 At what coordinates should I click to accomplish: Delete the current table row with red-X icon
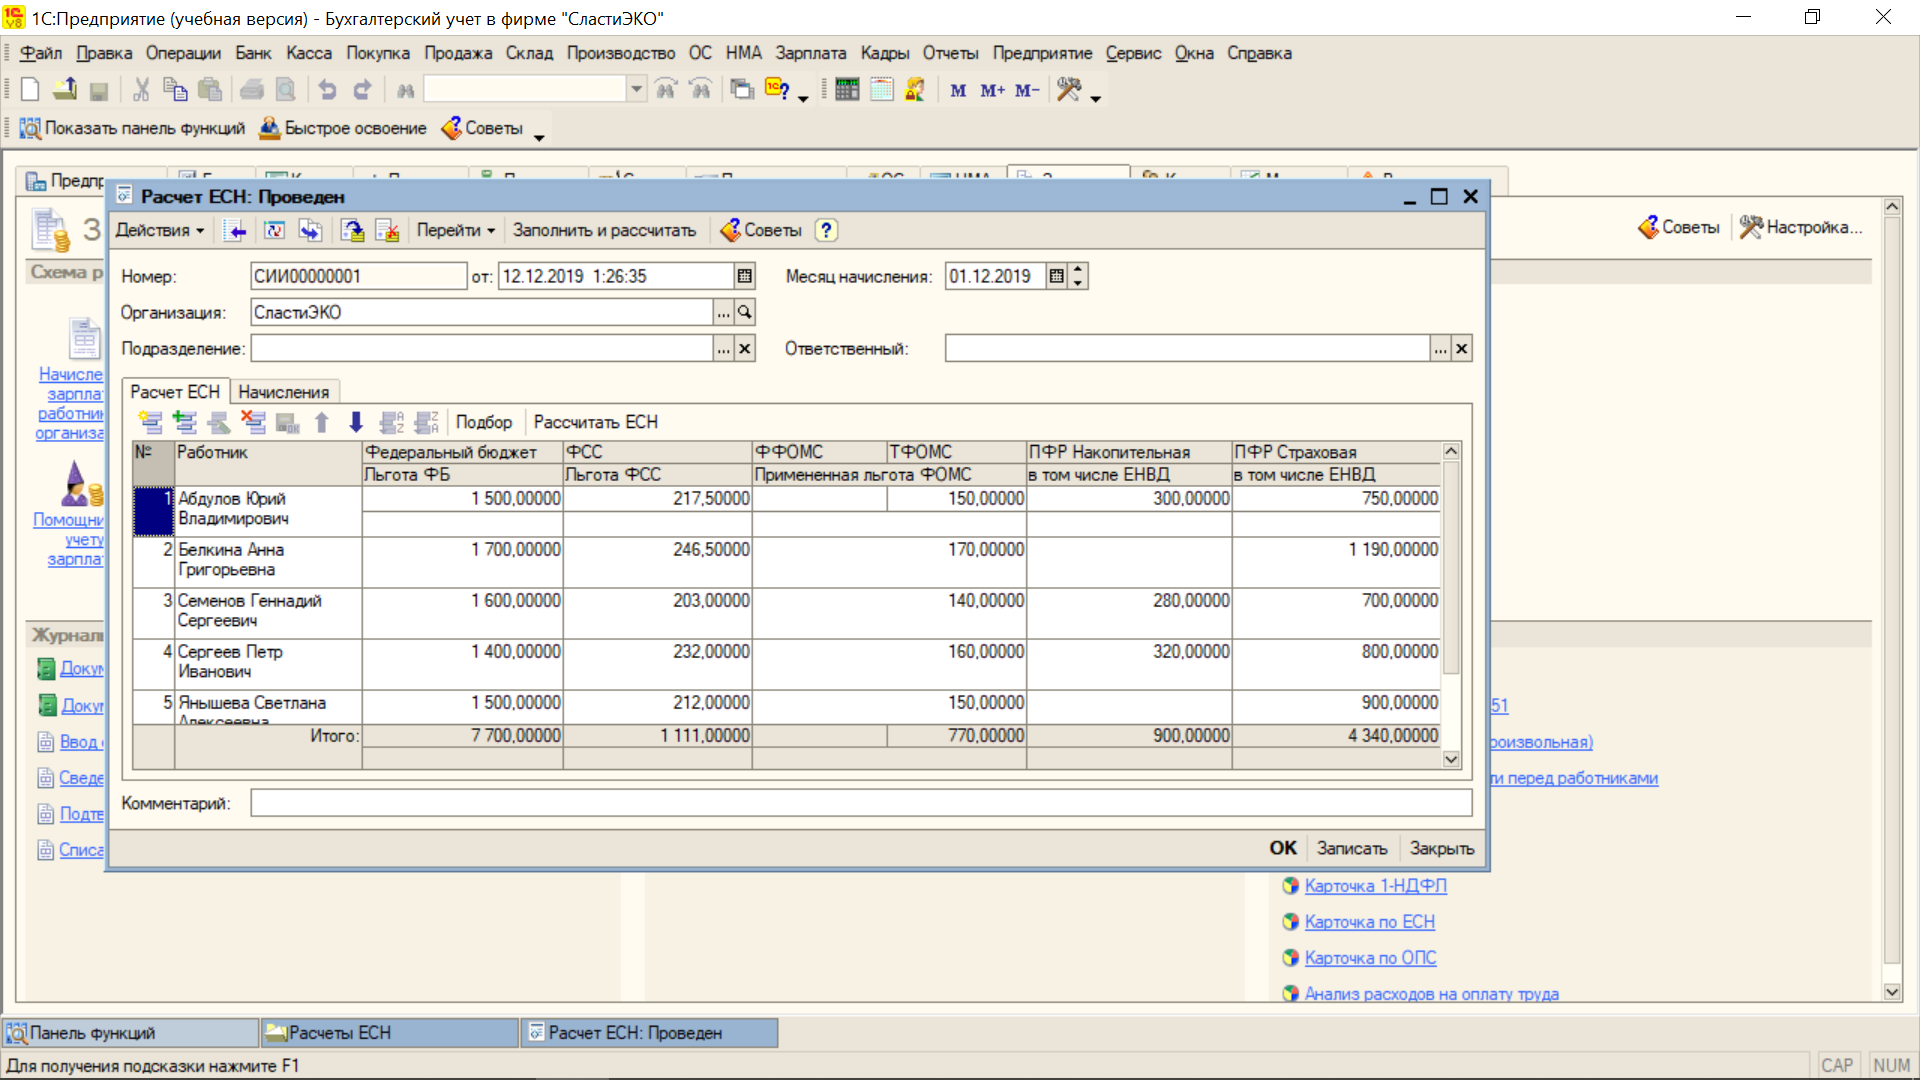[253, 422]
